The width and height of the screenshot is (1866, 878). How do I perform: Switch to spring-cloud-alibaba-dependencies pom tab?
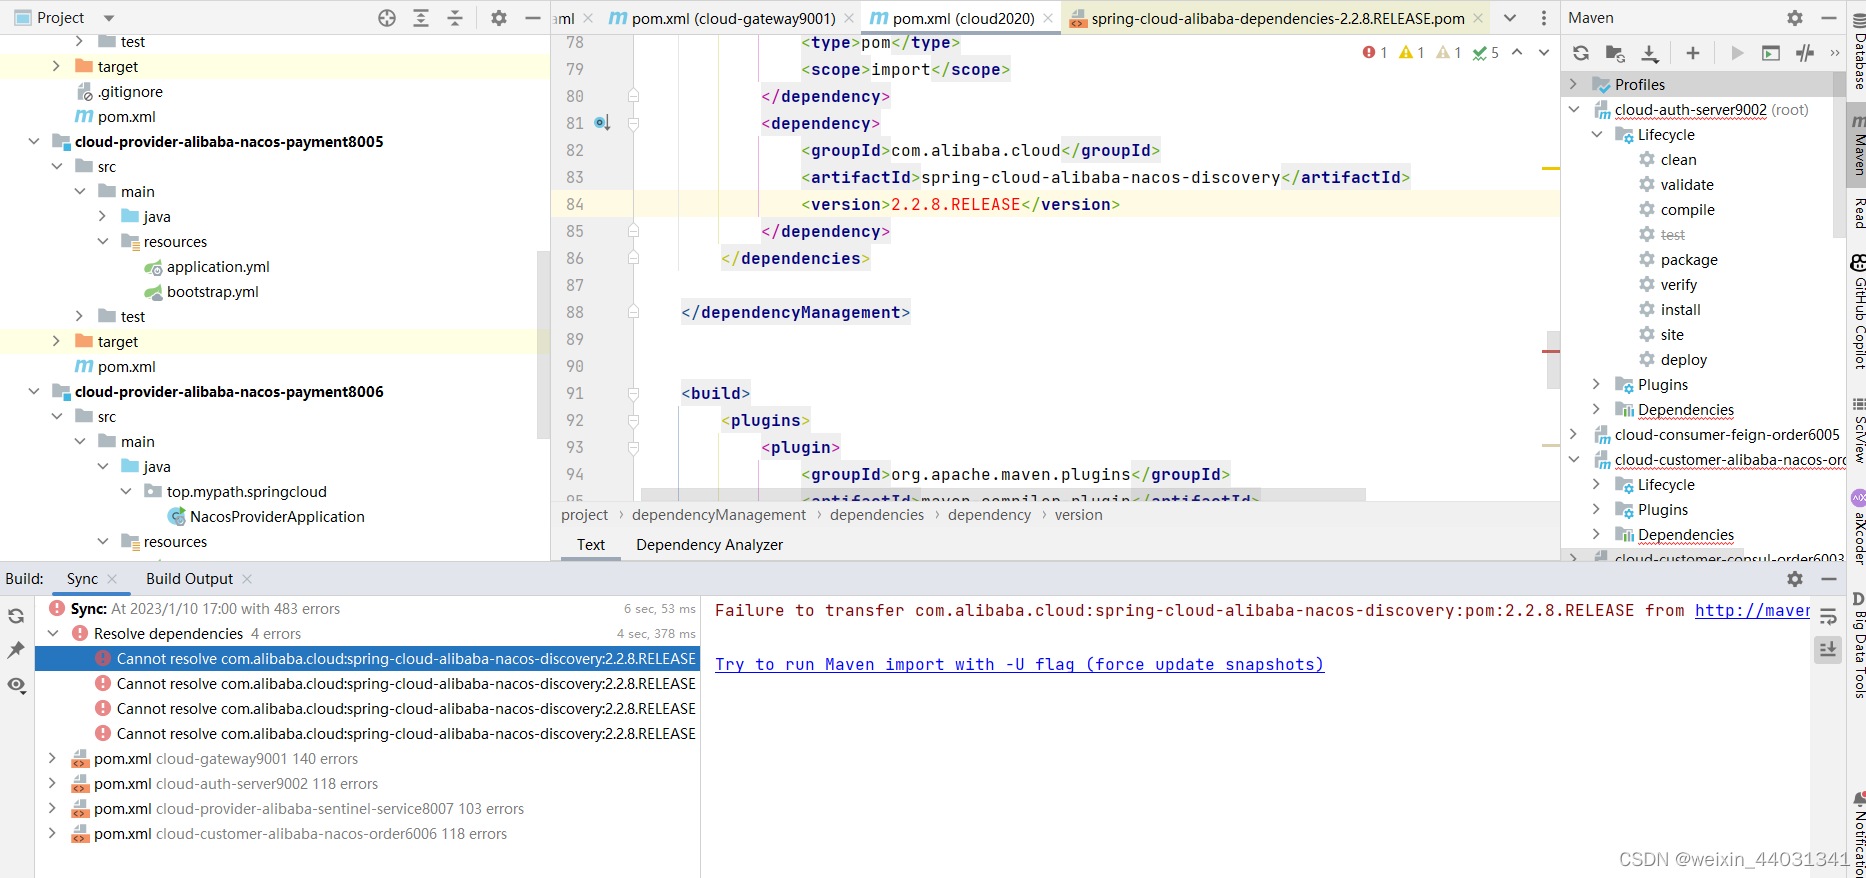(1277, 18)
